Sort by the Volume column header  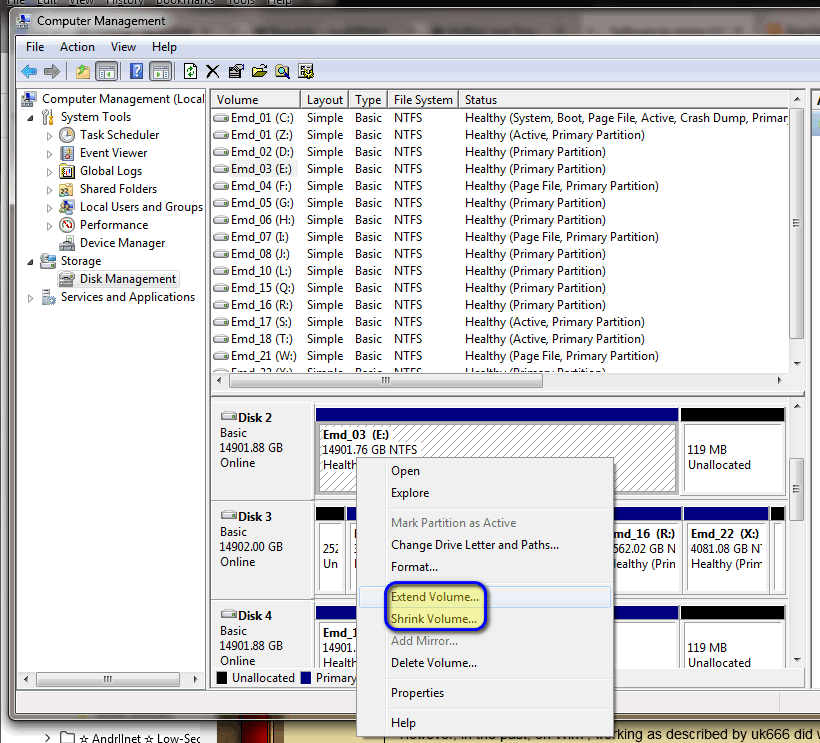256,99
